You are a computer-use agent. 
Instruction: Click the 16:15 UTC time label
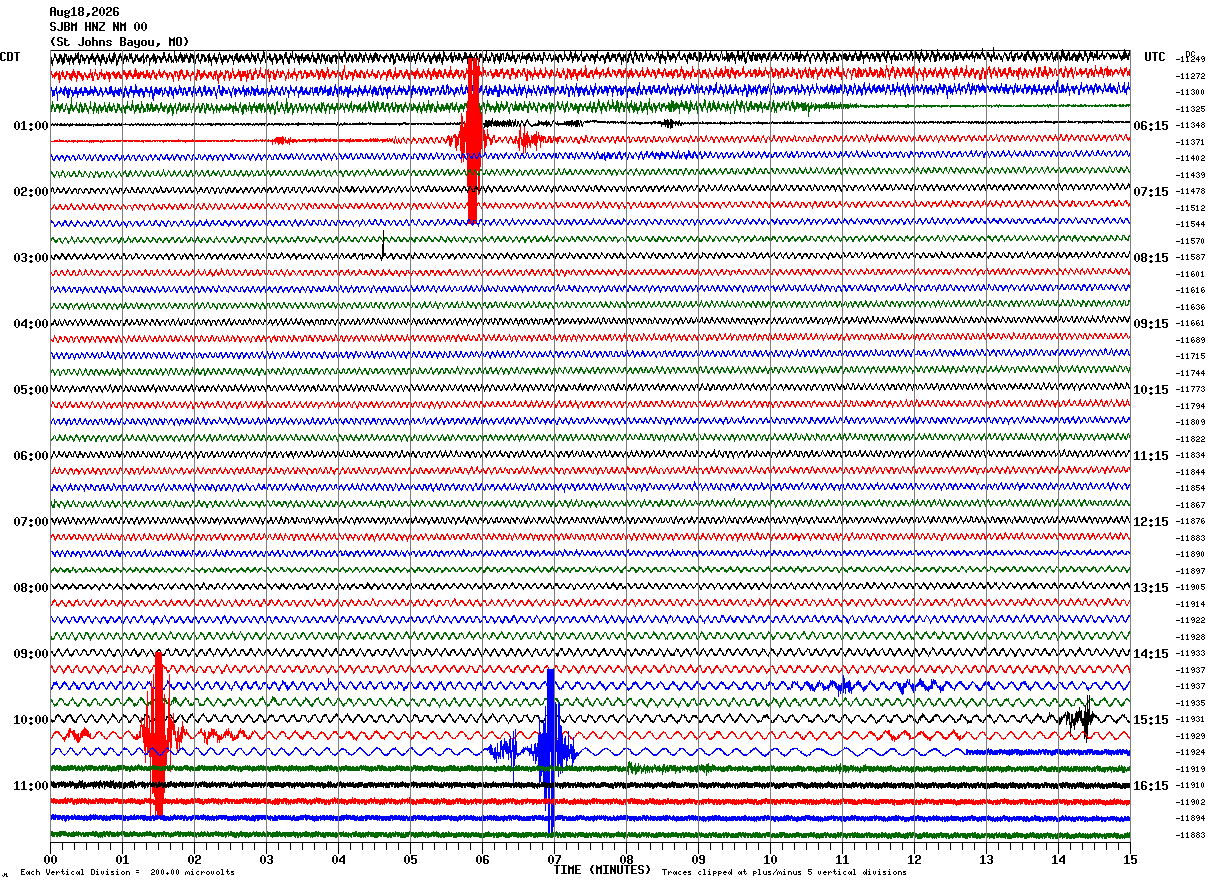click(1150, 786)
